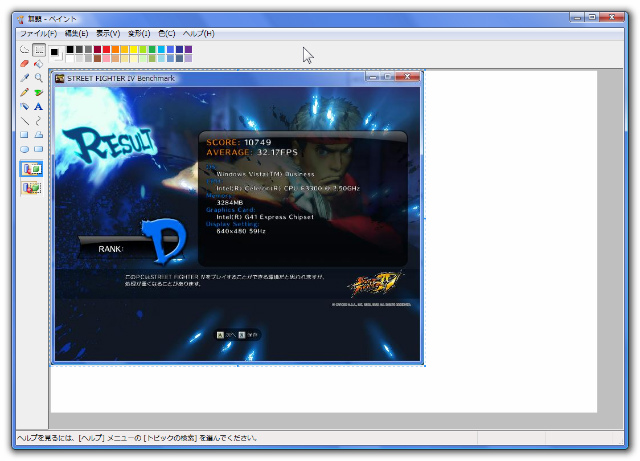Select the pink color swatch
This screenshot has height=461, width=640.
tap(106, 58)
